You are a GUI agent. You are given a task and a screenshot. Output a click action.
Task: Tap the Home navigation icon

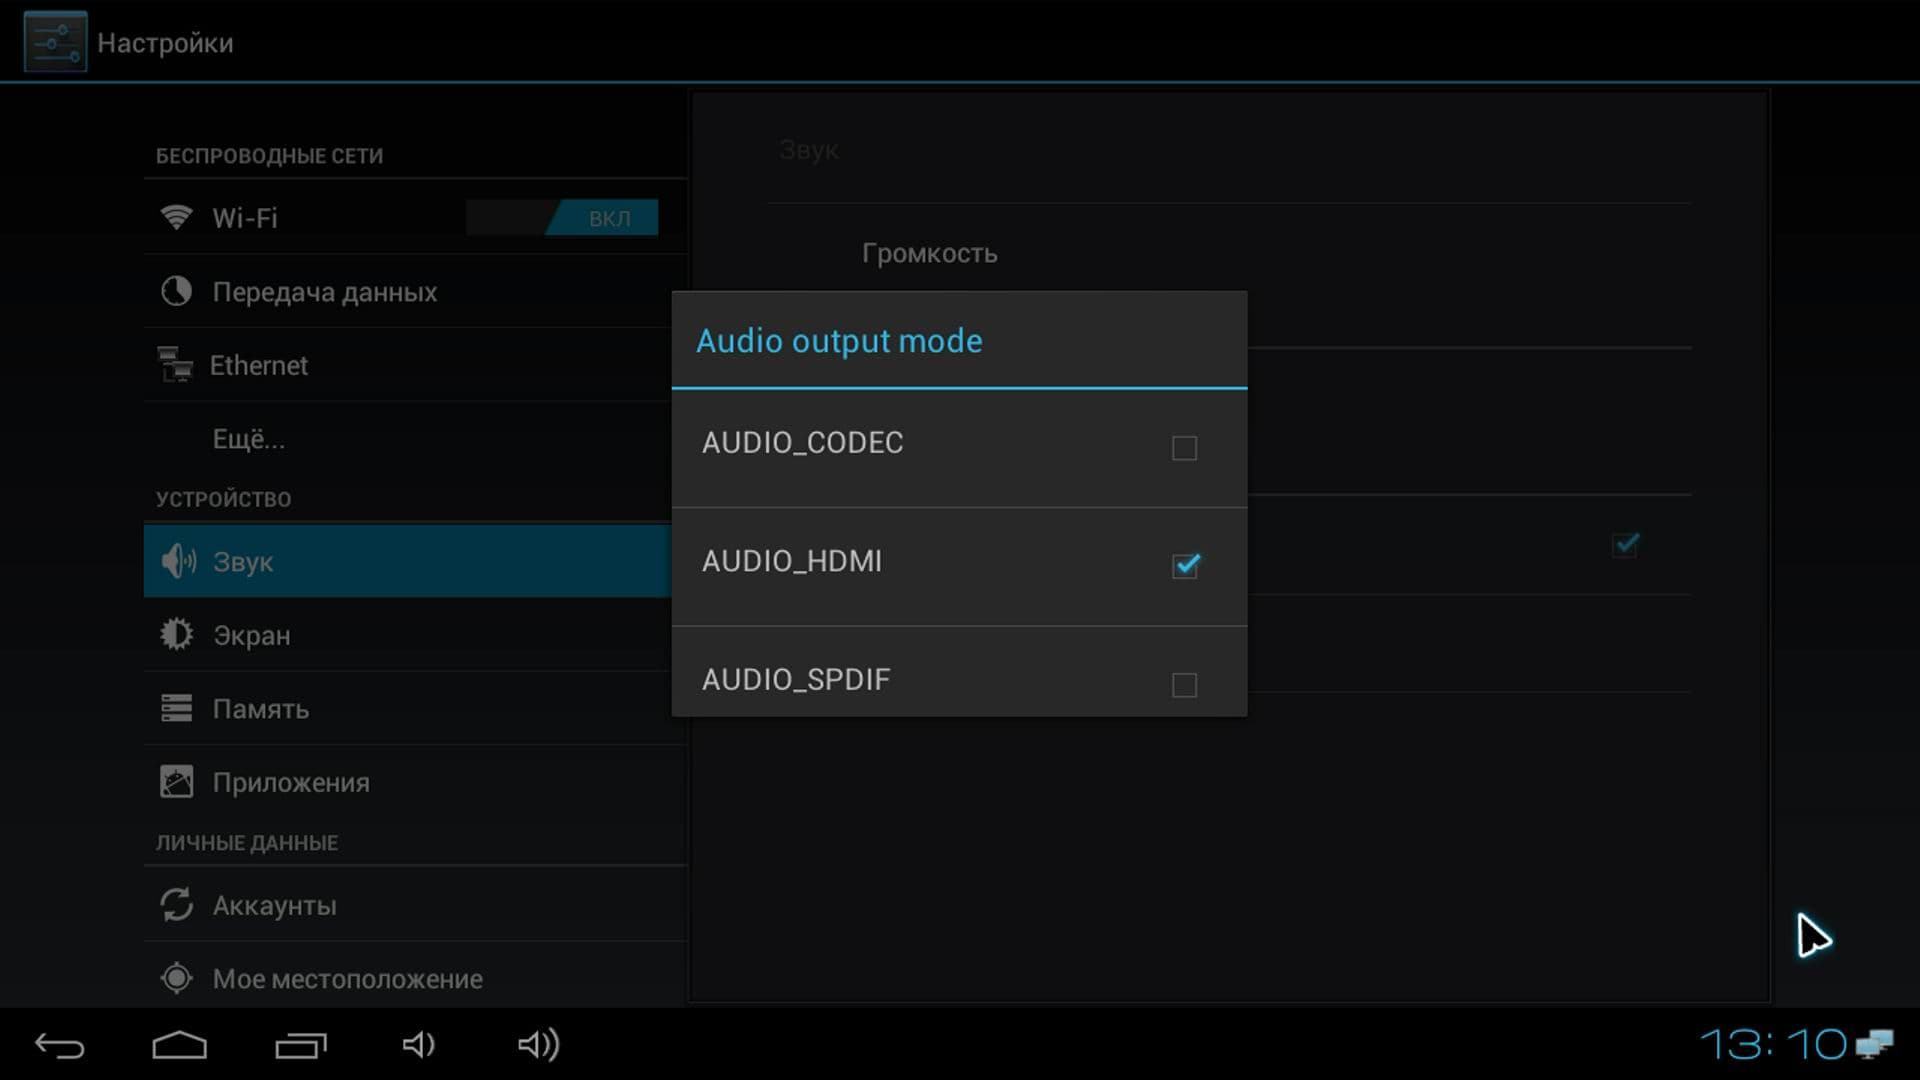179,1045
